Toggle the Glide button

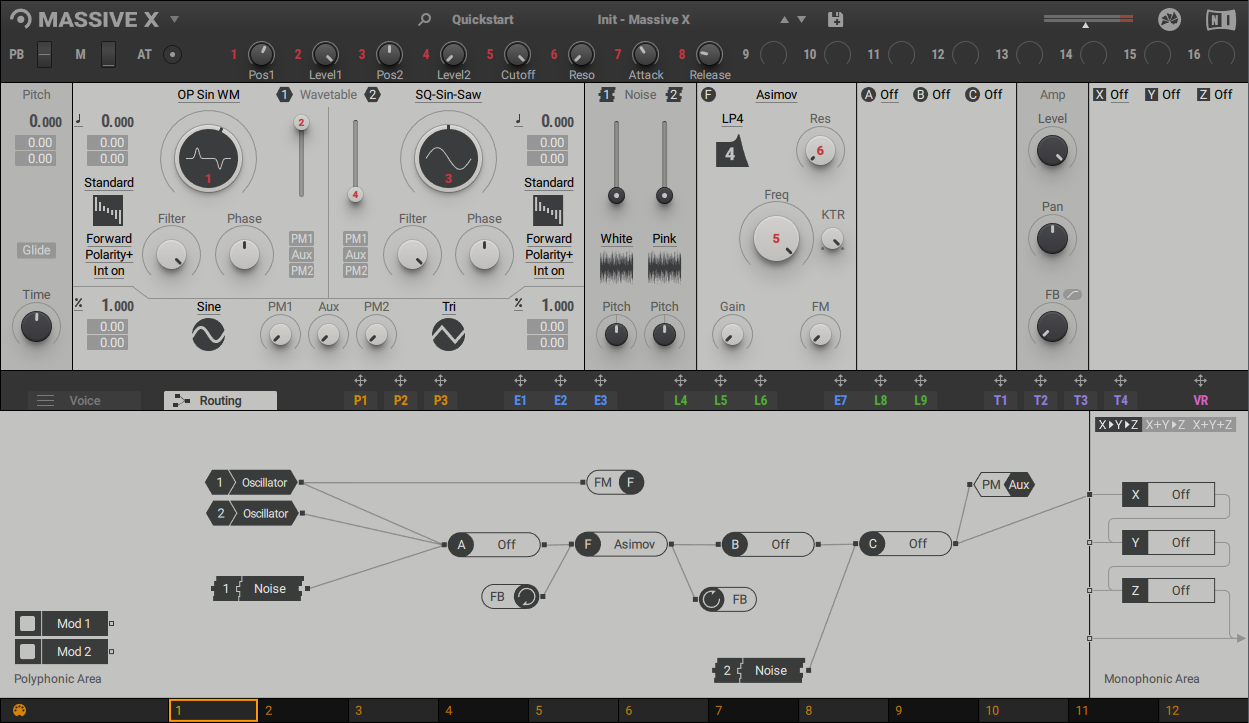[36, 250]
